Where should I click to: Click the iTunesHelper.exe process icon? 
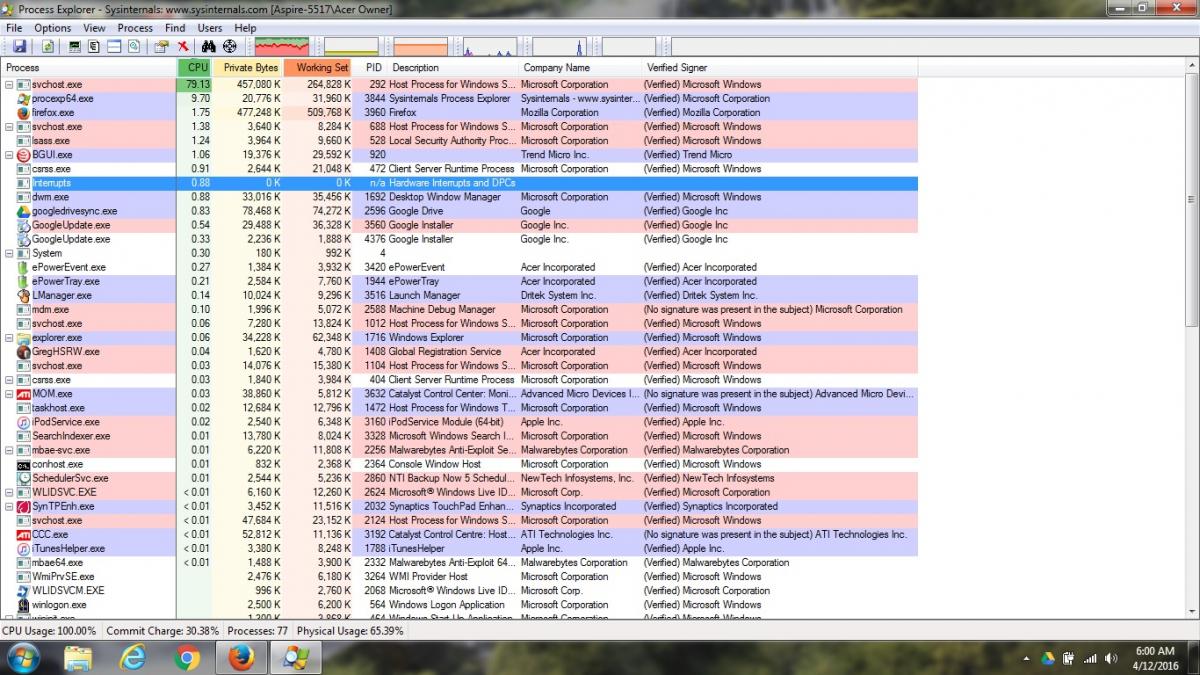pyautogui.click(x=24, y=548)
